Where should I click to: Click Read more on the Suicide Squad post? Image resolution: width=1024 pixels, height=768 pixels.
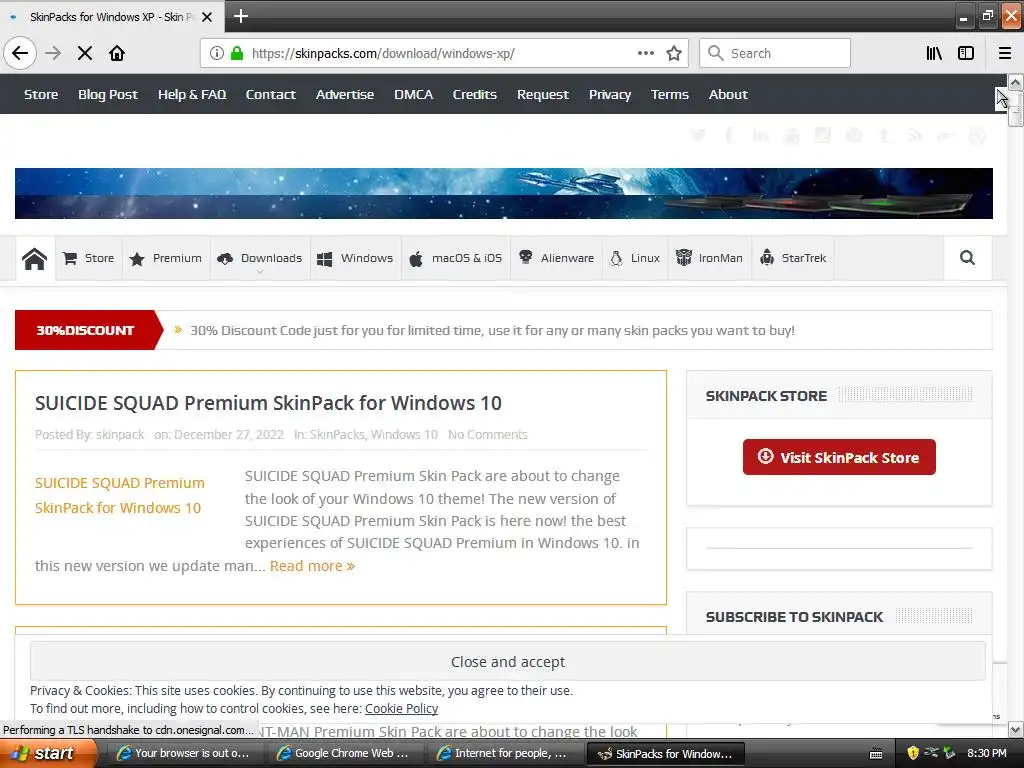coord(312,566)
